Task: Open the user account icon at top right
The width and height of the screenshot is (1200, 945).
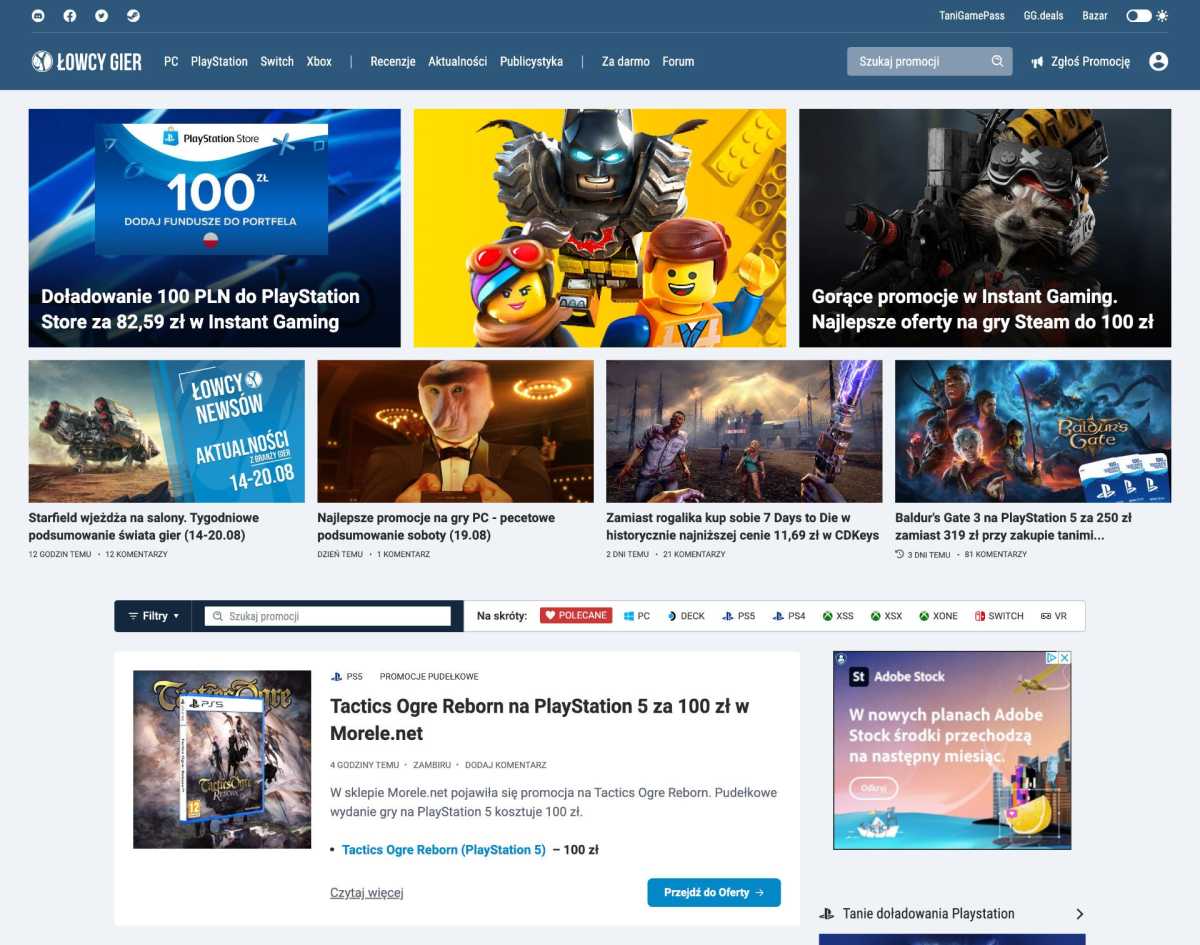Action: pos(1158,61)
